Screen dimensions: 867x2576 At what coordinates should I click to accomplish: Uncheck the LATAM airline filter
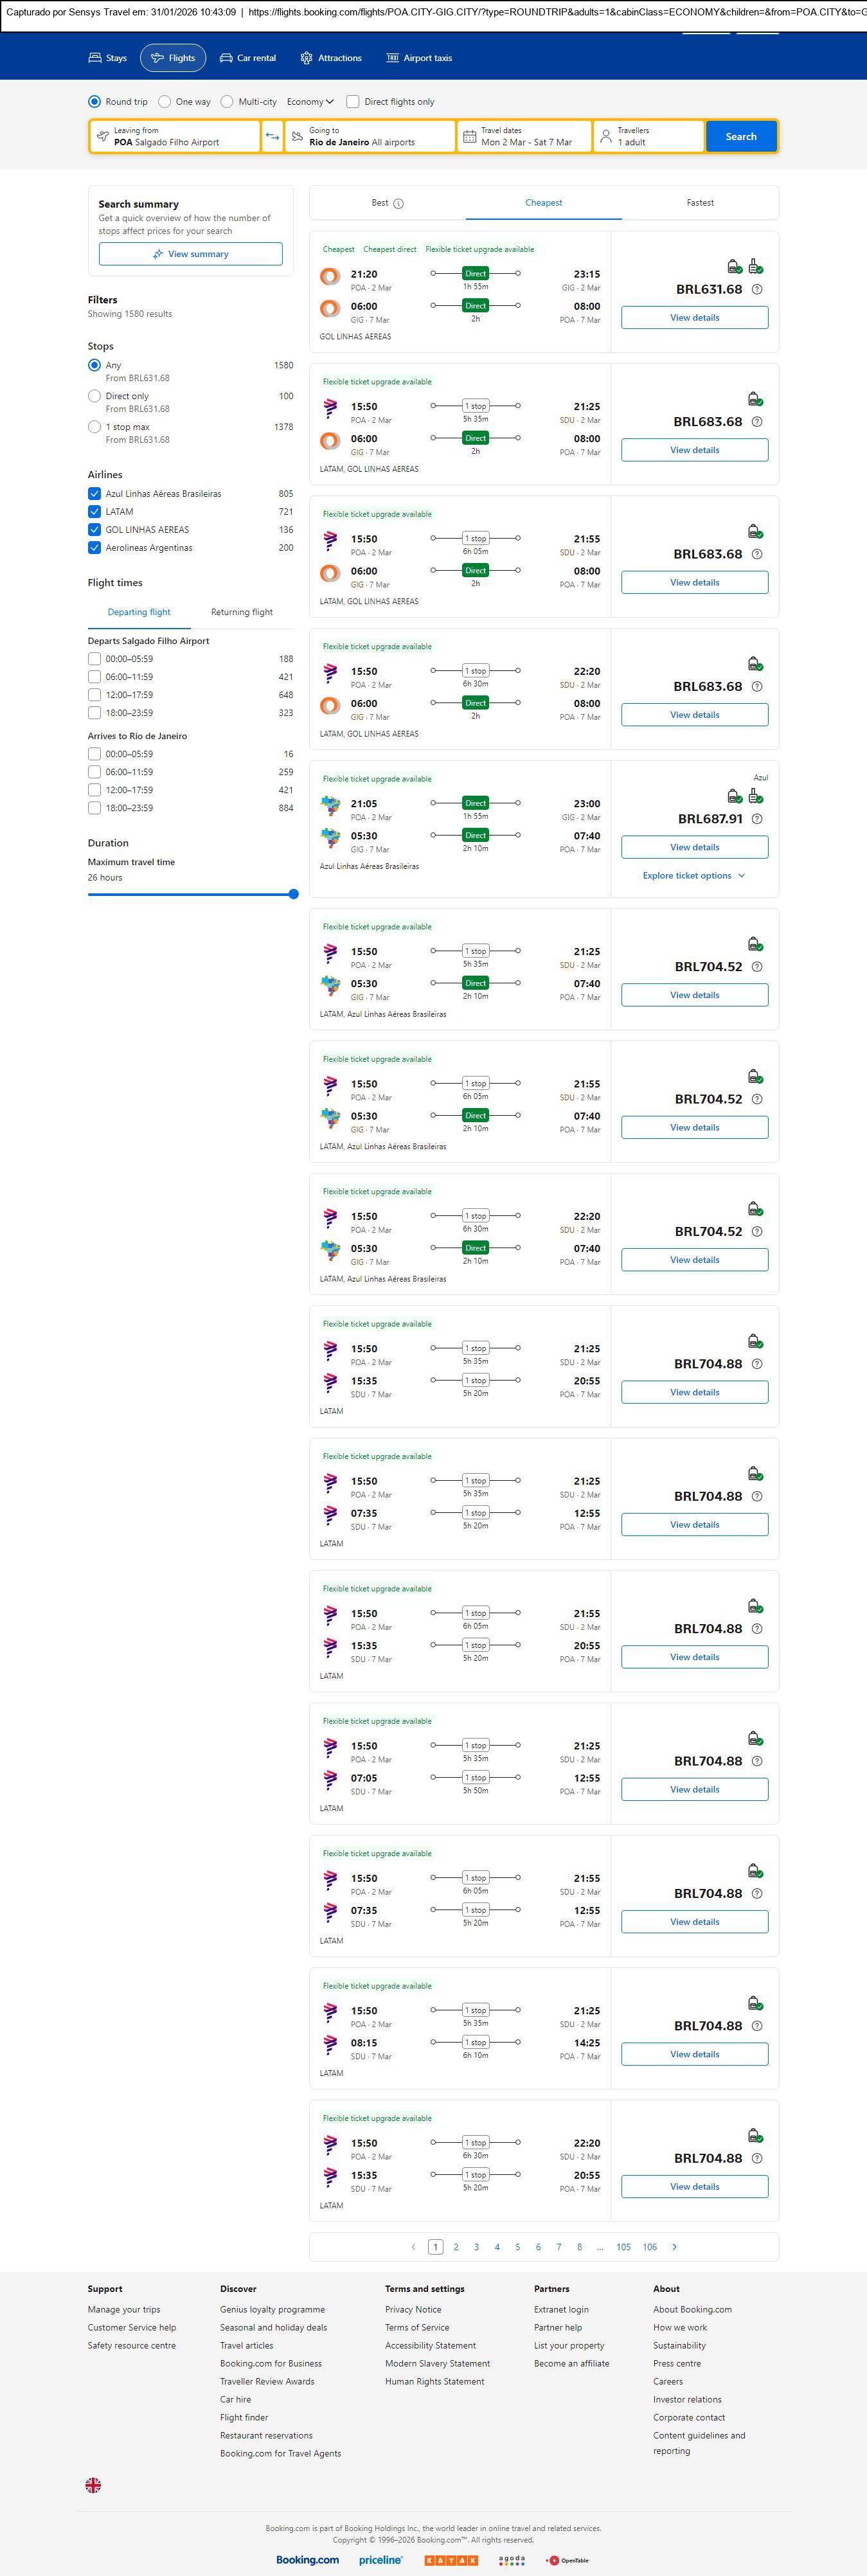tap(94, 512)
